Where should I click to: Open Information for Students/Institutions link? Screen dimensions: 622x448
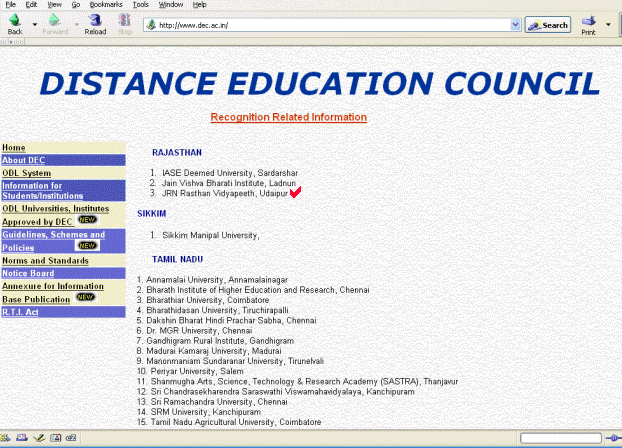point(42,190)
